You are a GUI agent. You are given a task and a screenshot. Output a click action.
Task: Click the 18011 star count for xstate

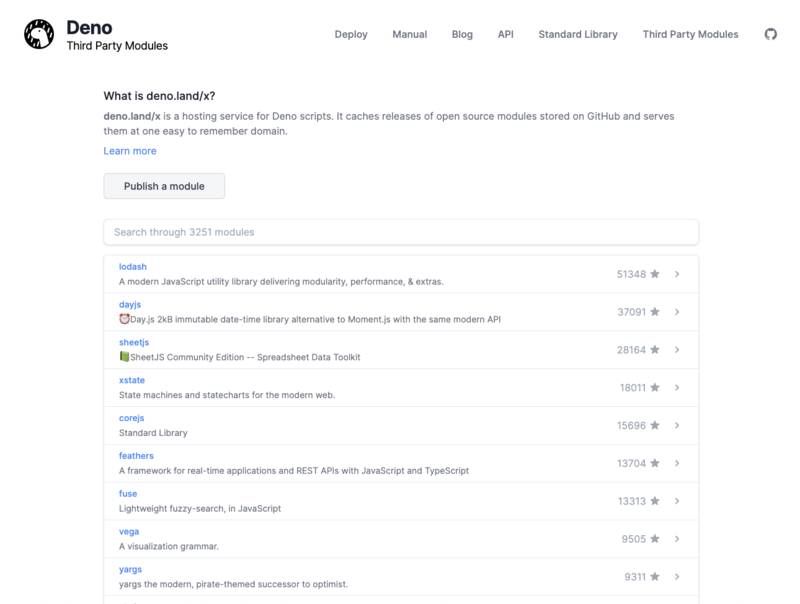click(633, 387)
